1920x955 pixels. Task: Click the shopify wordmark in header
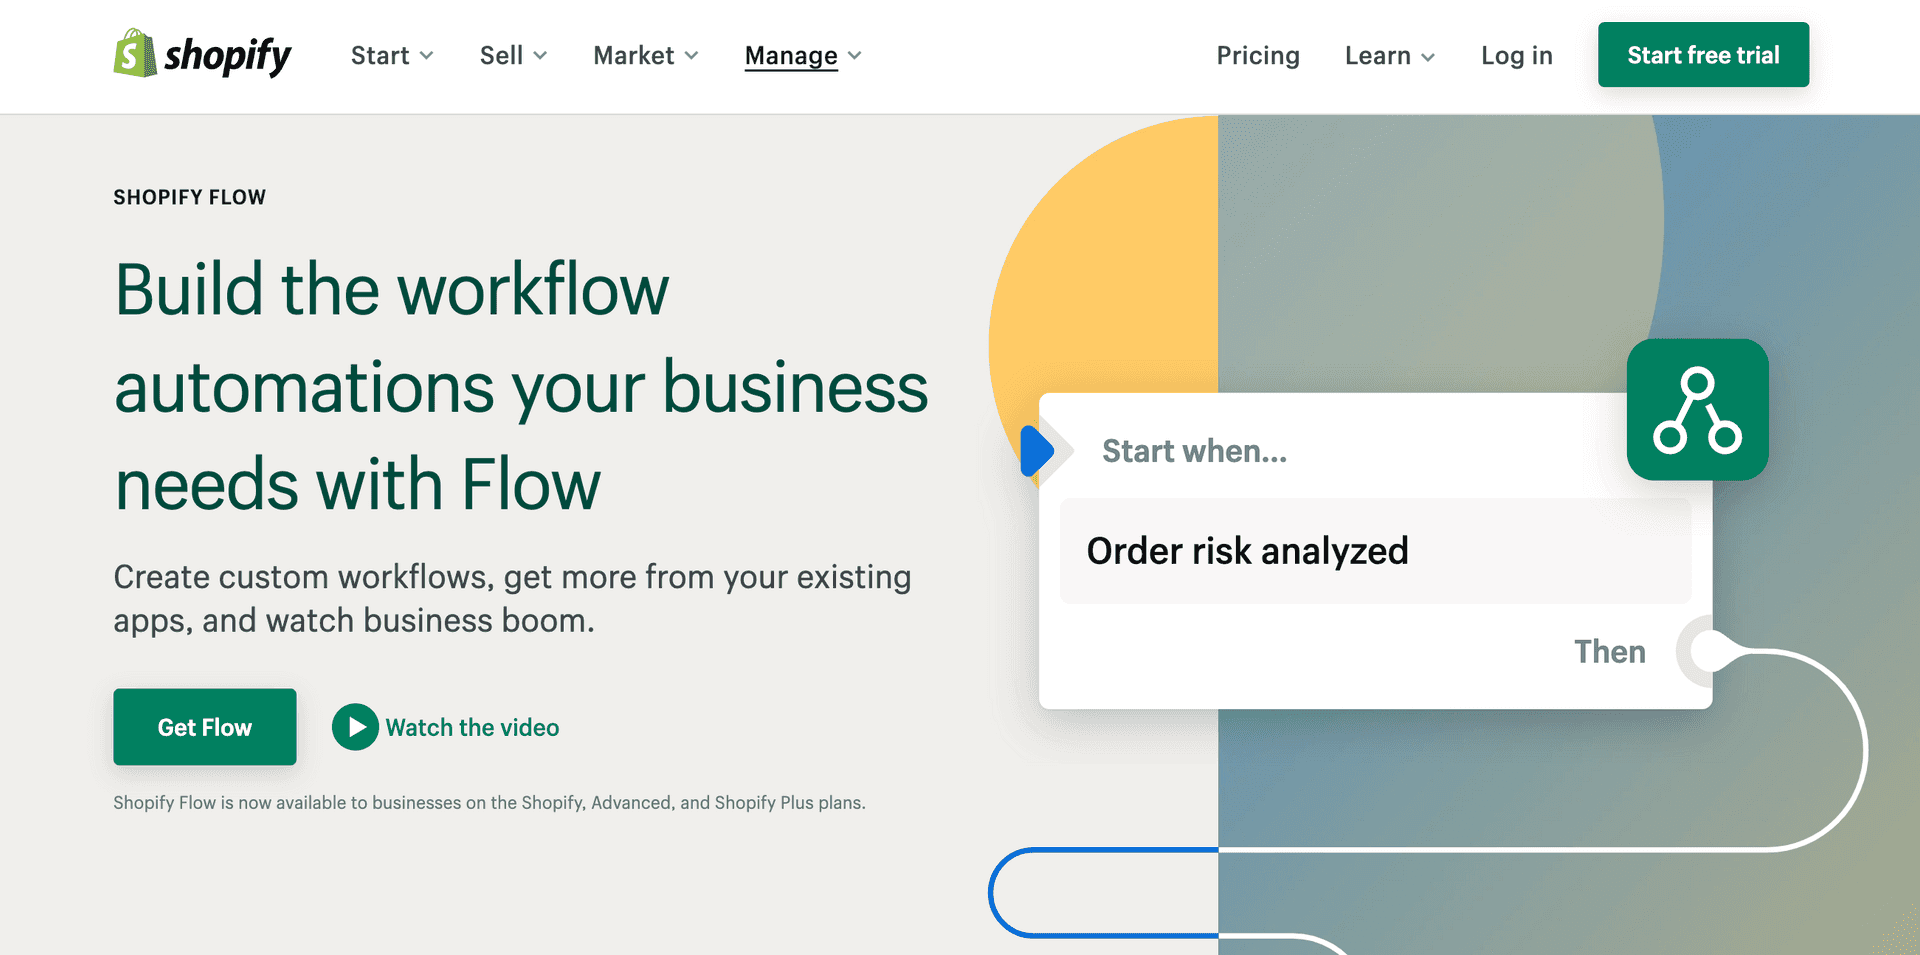coord(228,56)
